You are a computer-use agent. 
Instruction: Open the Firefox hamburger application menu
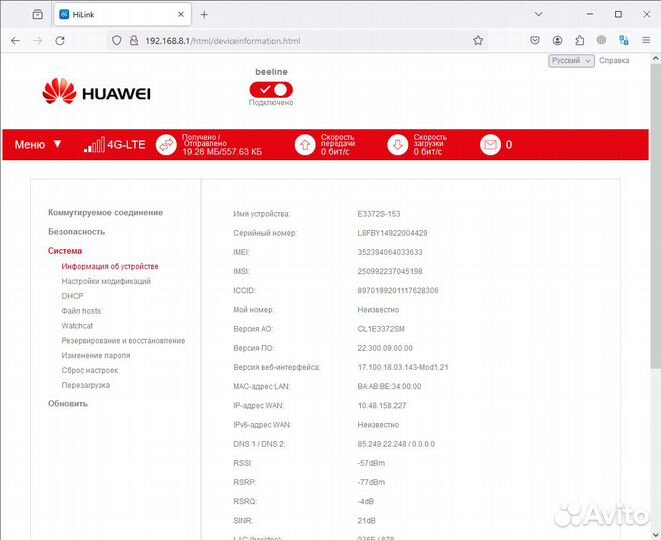coord(646,40)
